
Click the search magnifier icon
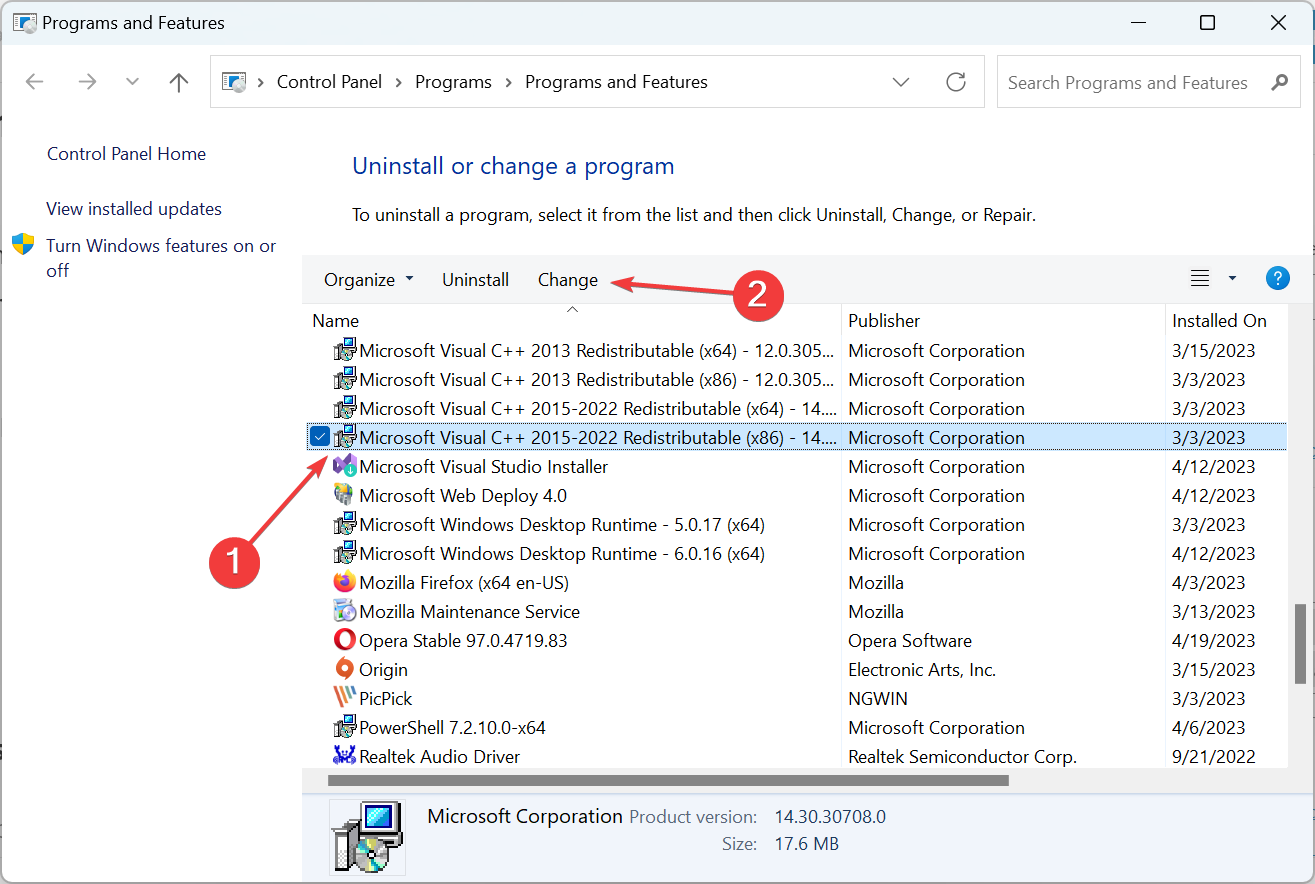coord(1279,83)
